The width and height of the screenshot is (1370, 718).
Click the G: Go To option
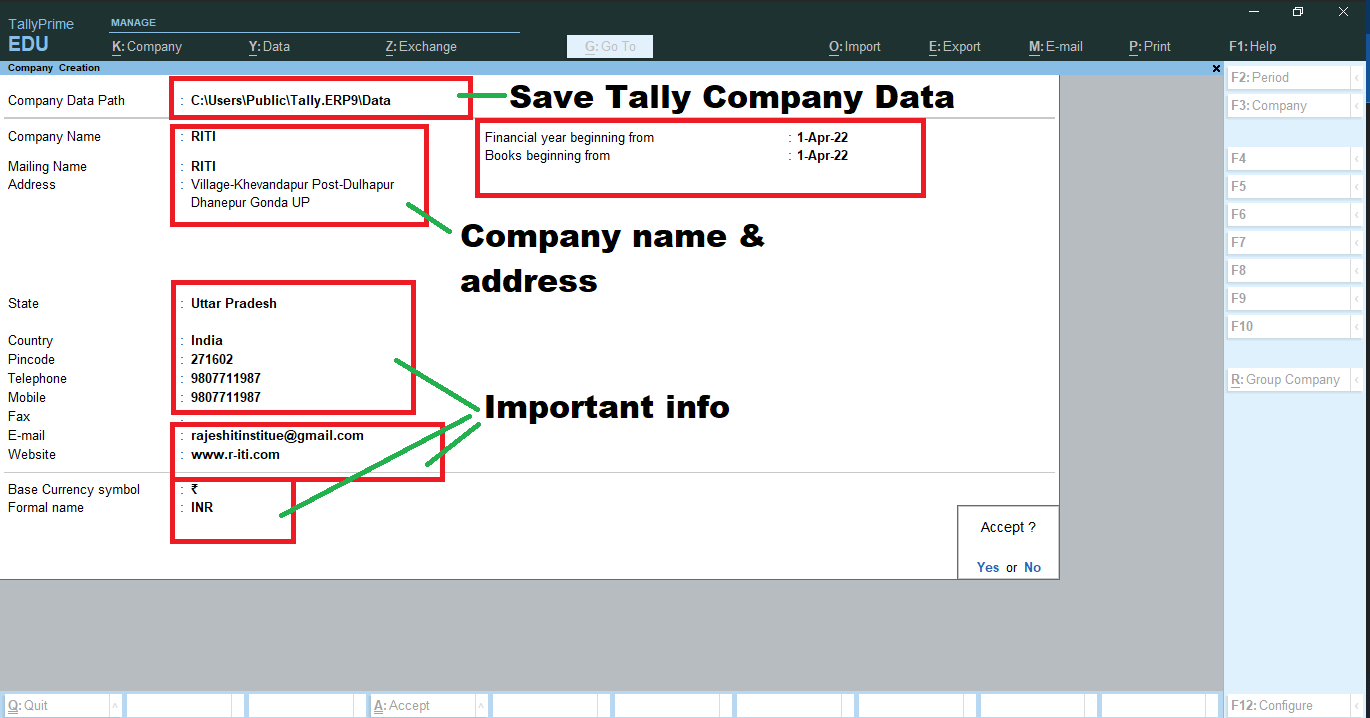click(x=609, y=46)
